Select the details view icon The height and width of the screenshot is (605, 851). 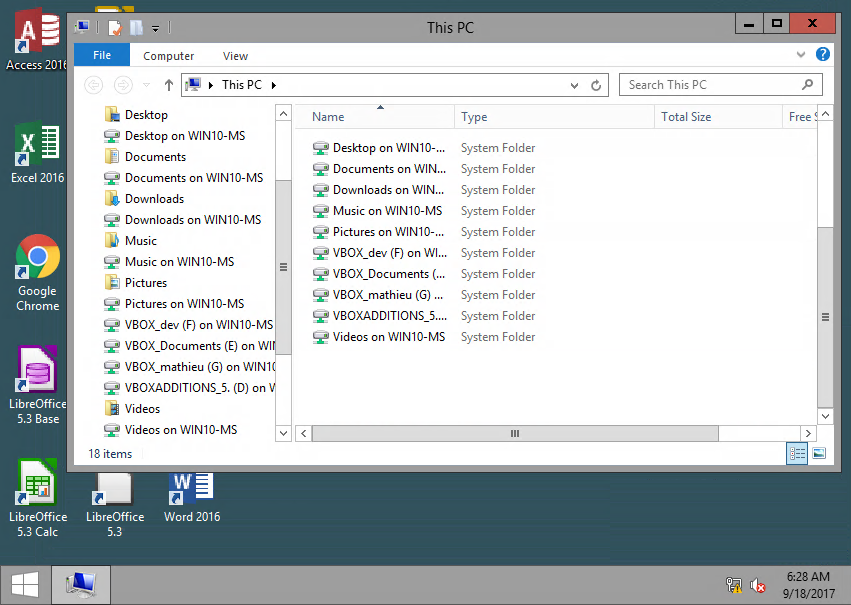tap(797, 453)
